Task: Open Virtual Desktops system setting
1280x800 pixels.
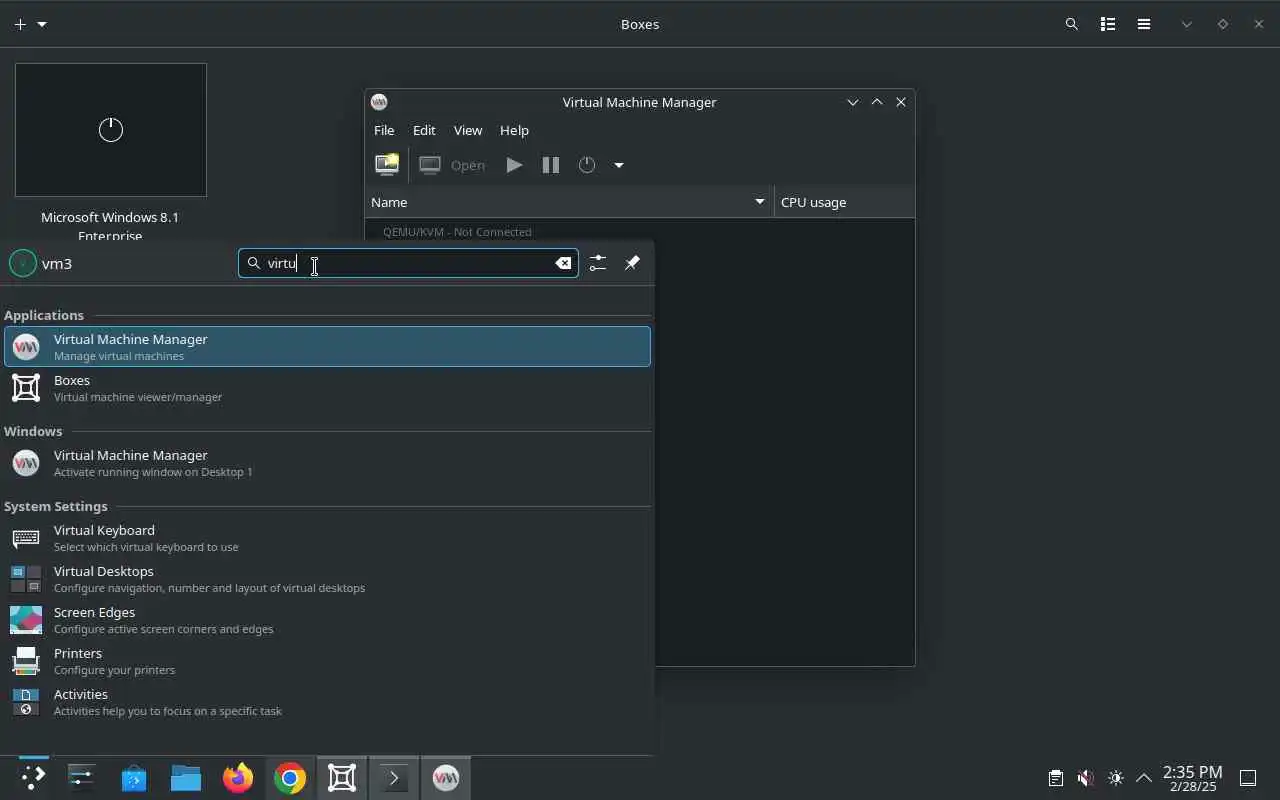Action: 327,579
